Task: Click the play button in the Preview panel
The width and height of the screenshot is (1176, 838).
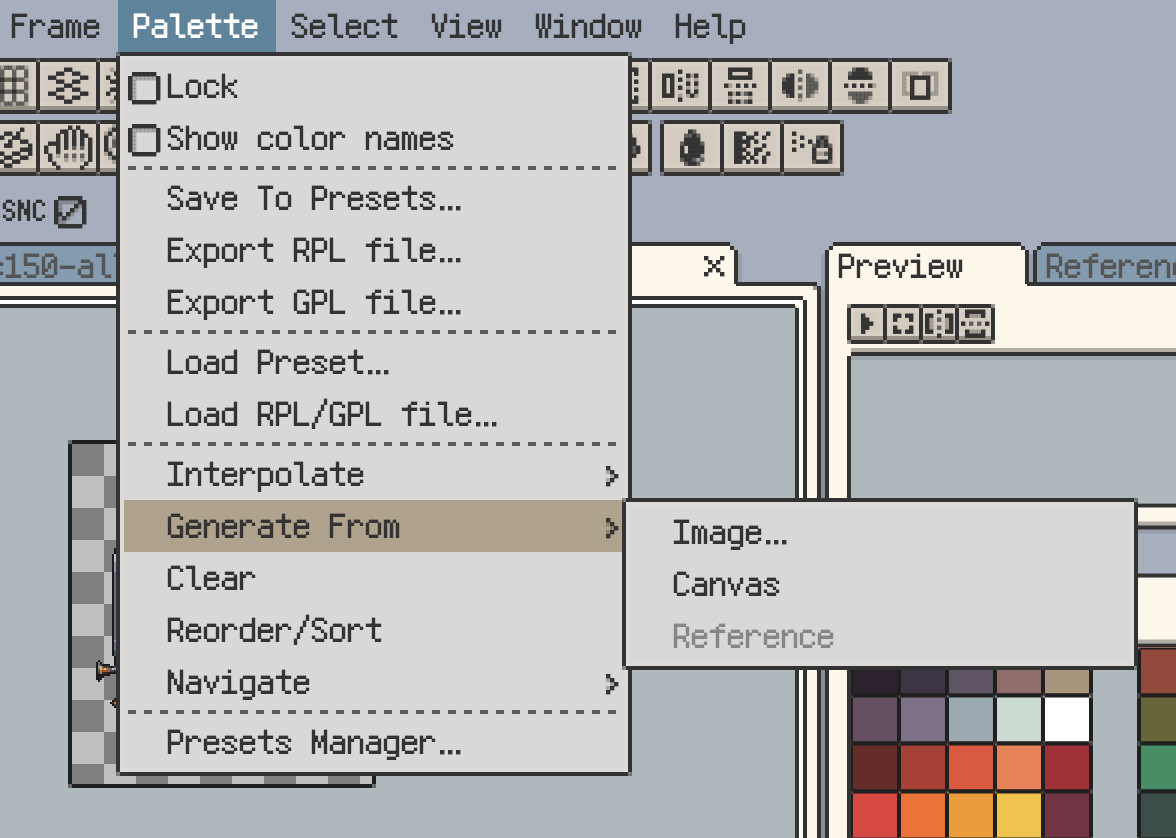Action: click(x=867, y=324)
